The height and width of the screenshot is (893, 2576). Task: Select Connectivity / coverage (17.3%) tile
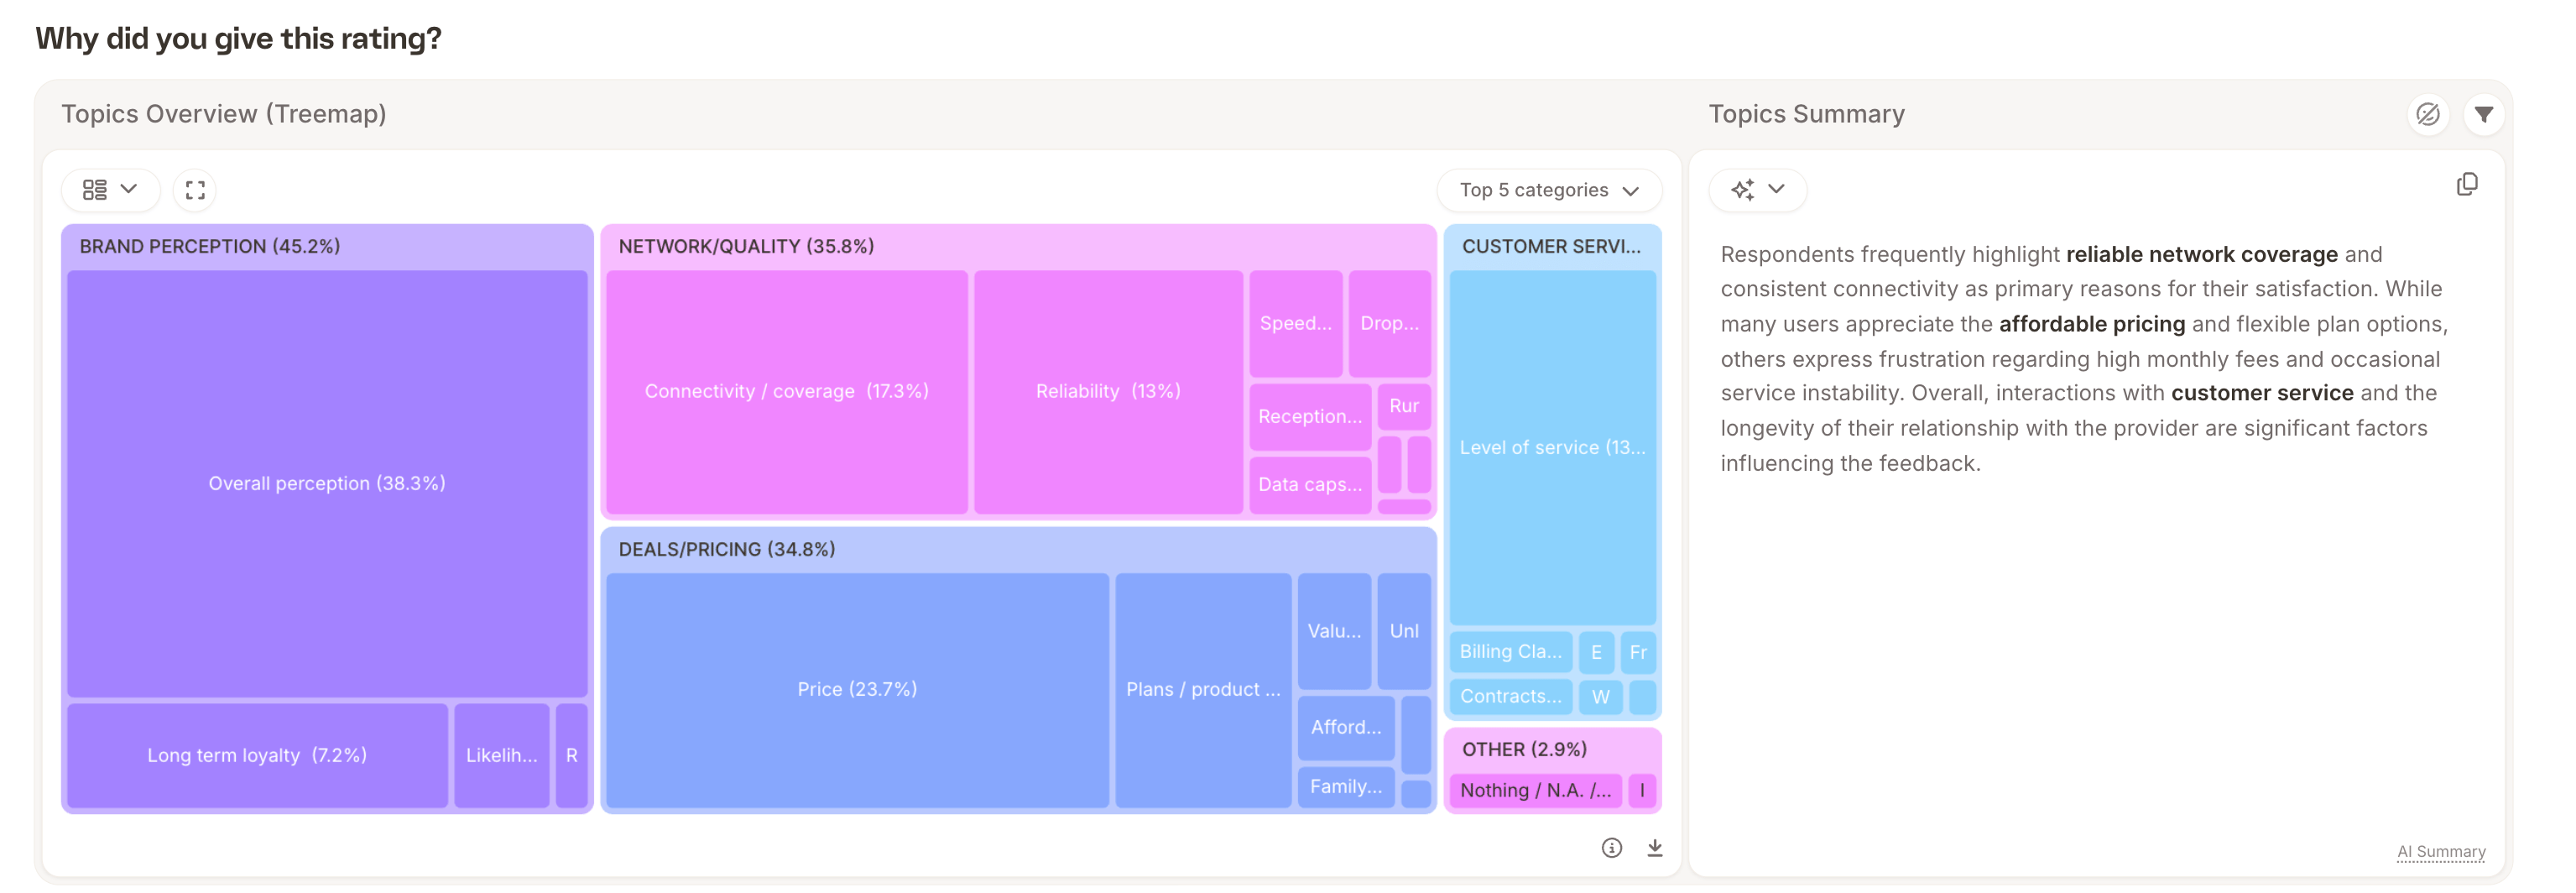click(786, 391)
